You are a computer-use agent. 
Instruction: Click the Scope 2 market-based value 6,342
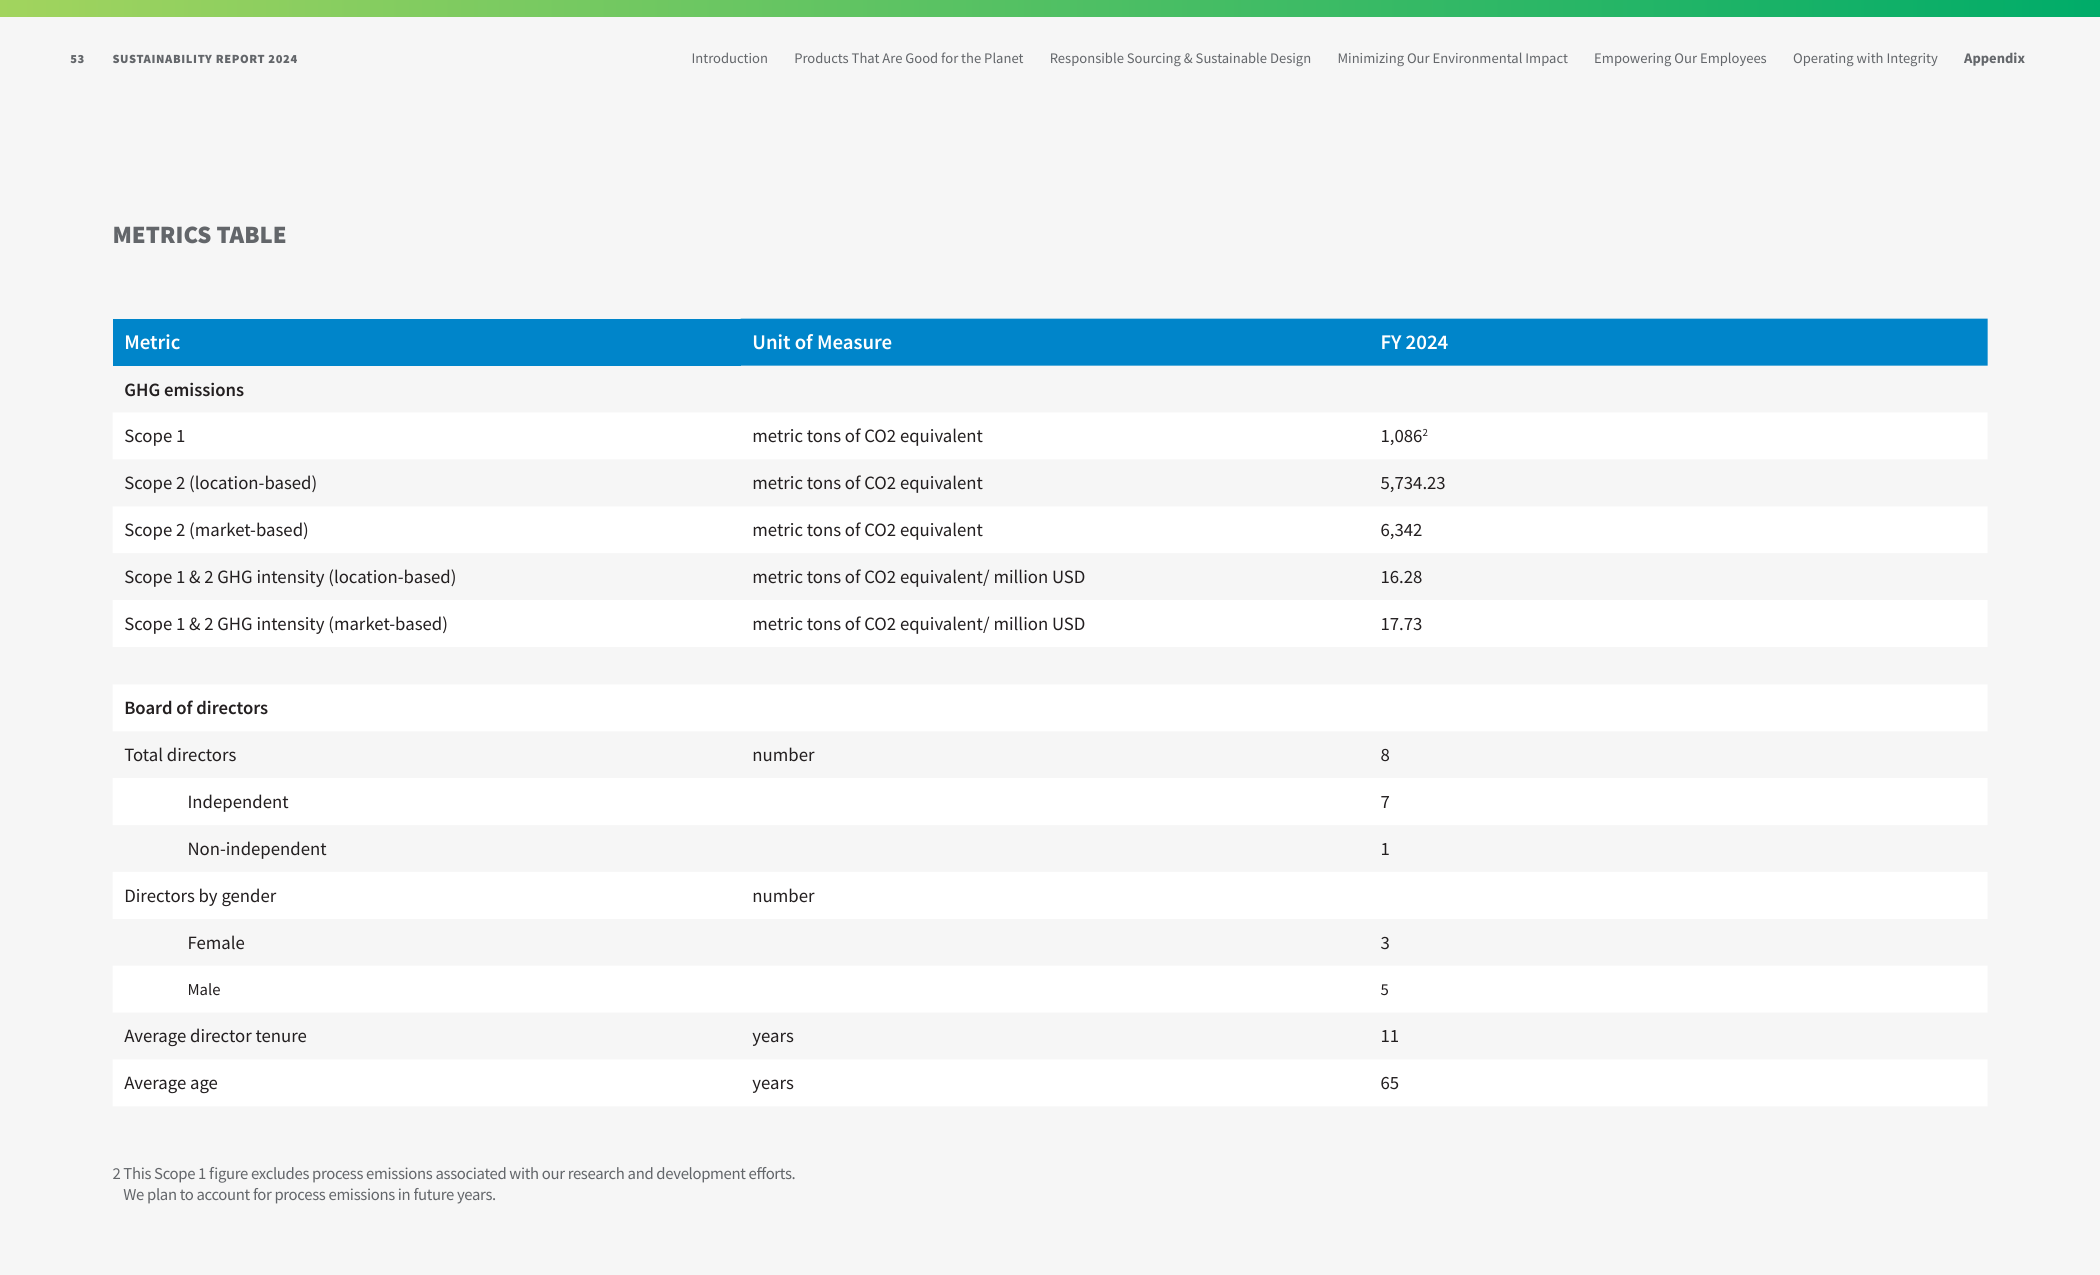coord(1401,530)
